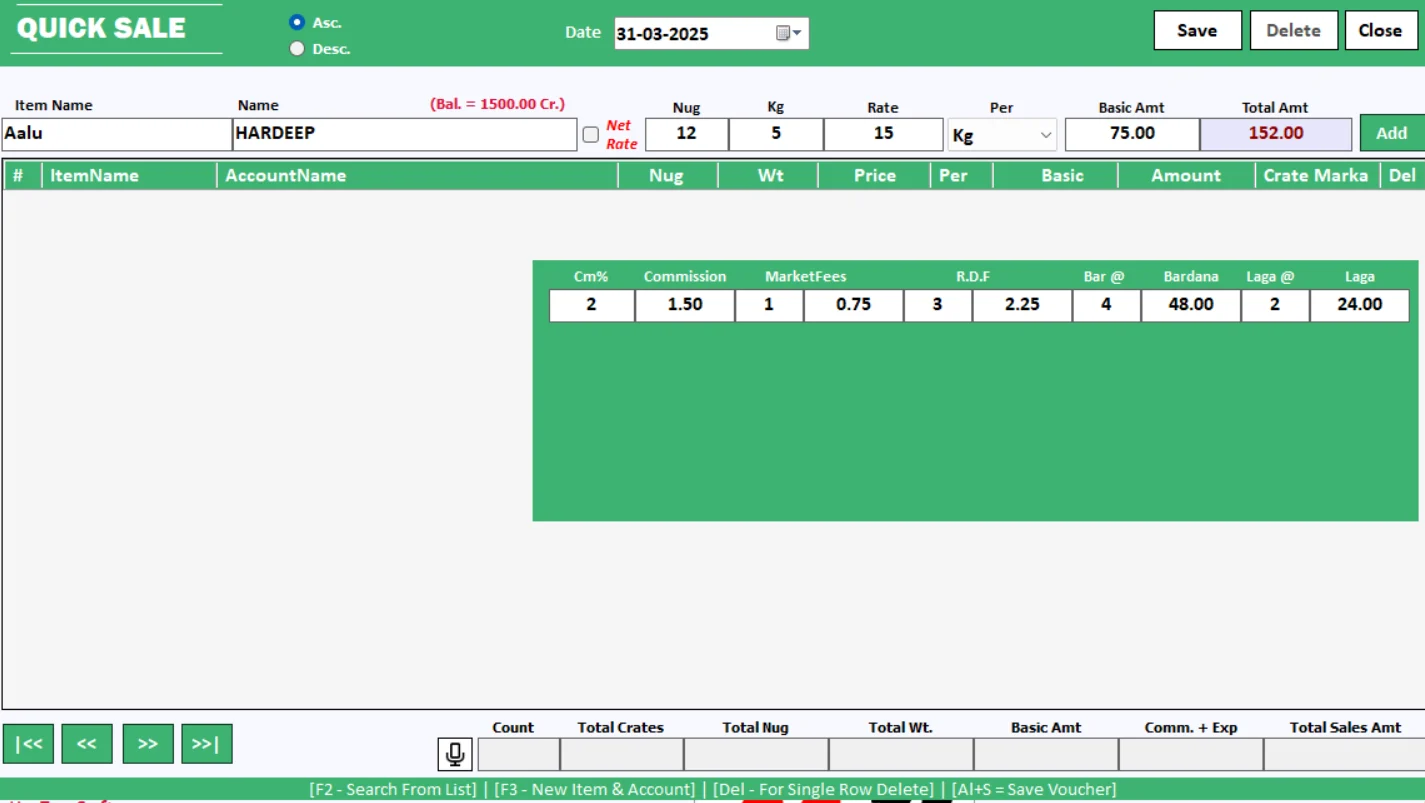The height and width of the screenshot is (803, 1425).
Task: Click the Delete button at top
Action: tap(1293, 30)
